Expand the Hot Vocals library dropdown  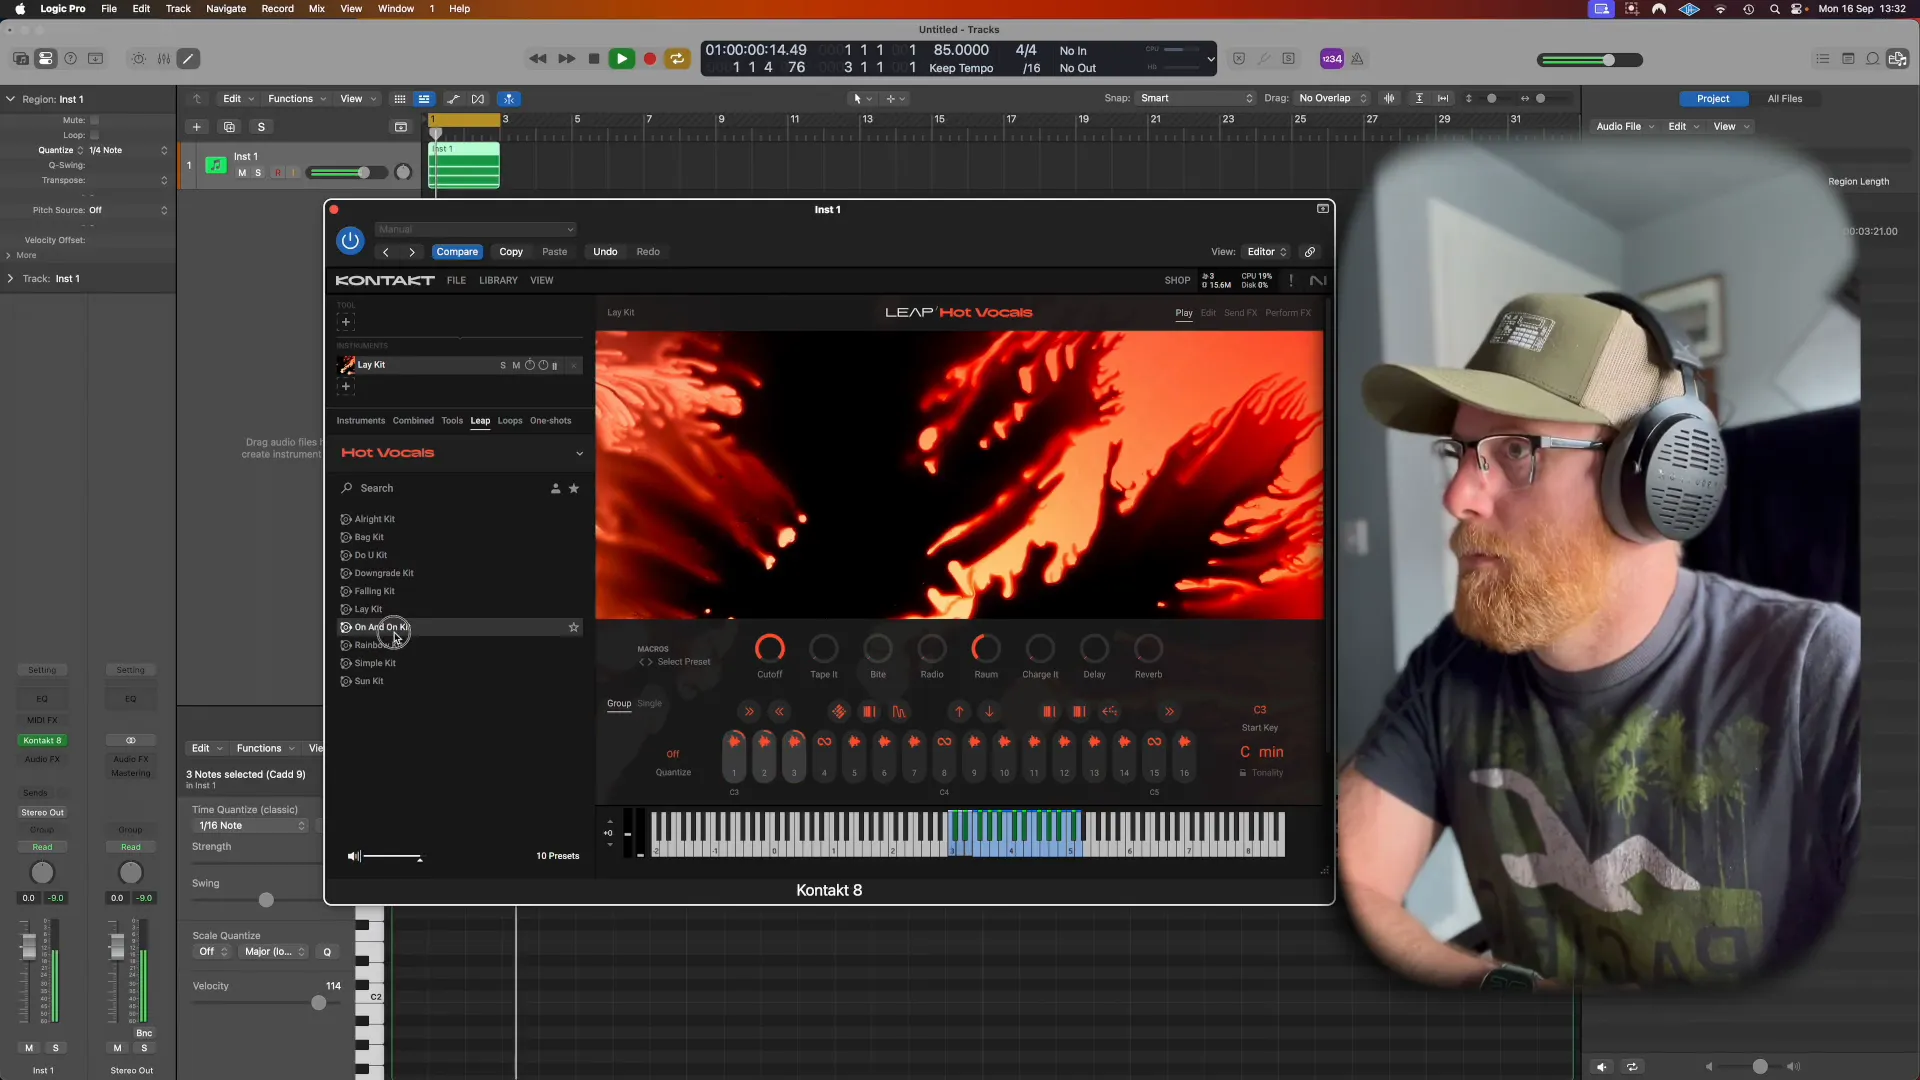579,454
